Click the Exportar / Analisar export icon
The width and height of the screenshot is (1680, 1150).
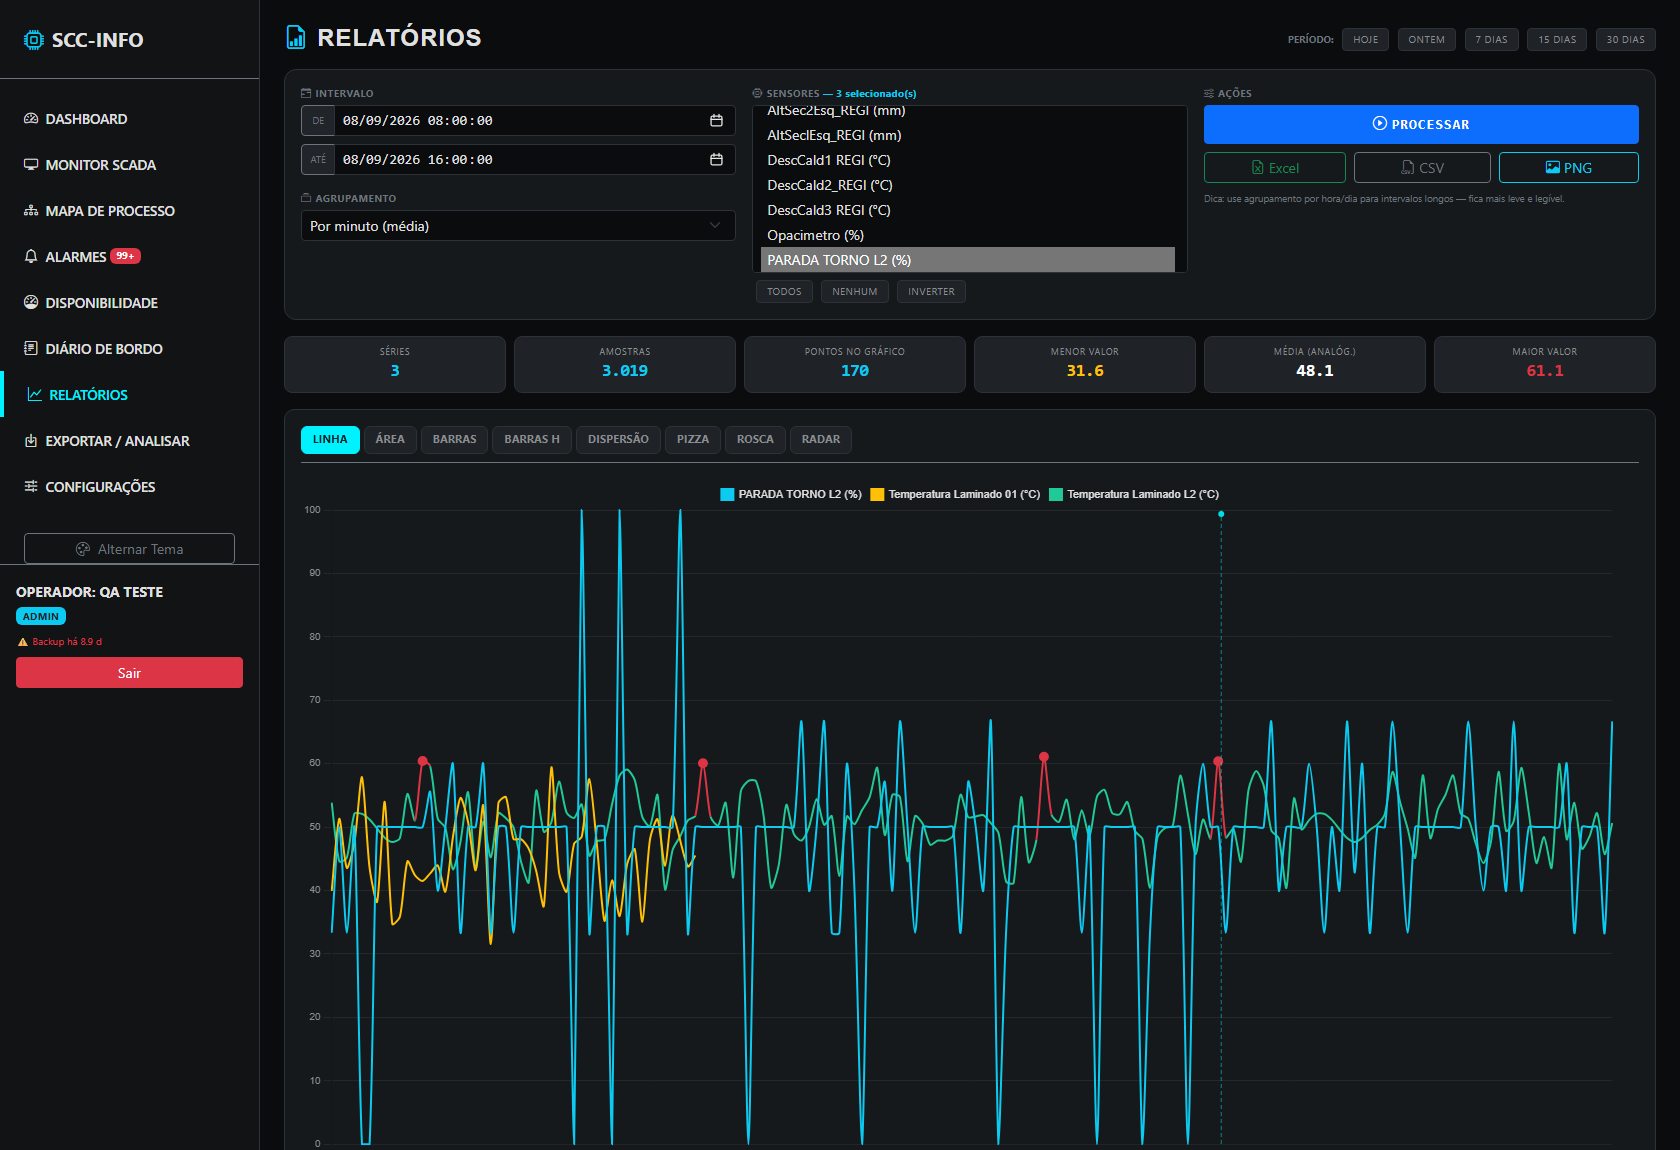31,441
